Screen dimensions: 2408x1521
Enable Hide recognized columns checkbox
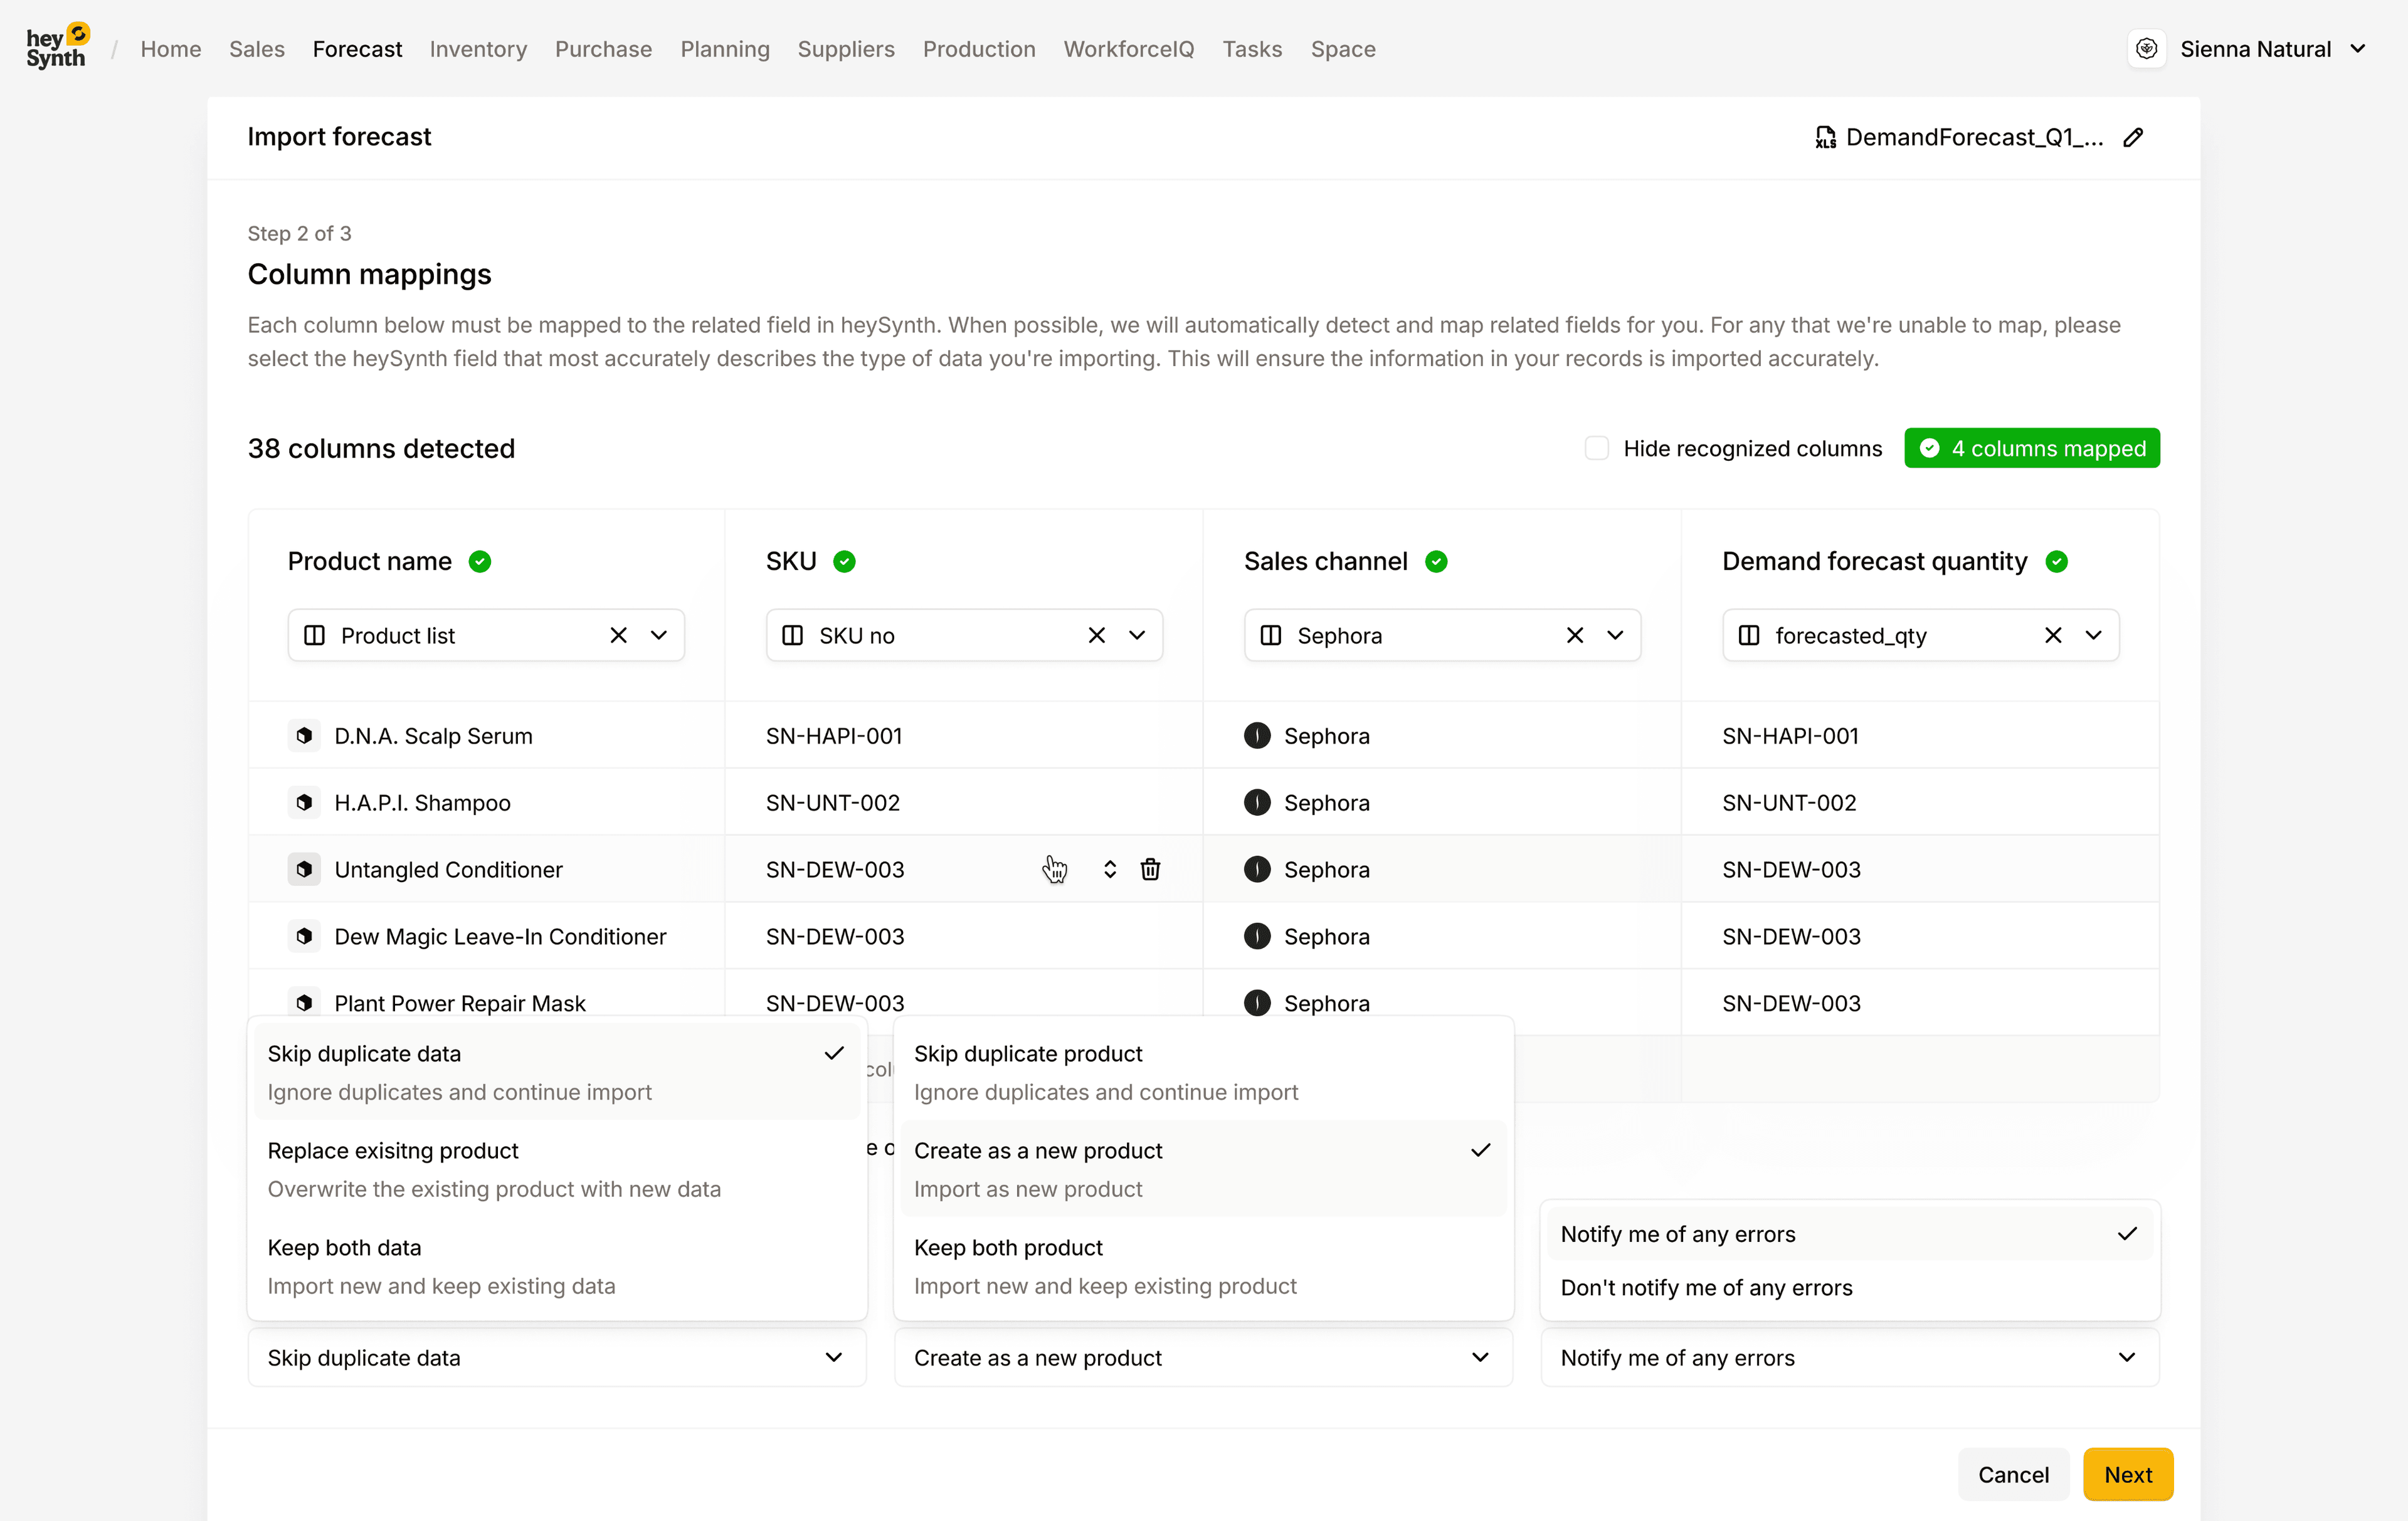tap(1596, 448)
